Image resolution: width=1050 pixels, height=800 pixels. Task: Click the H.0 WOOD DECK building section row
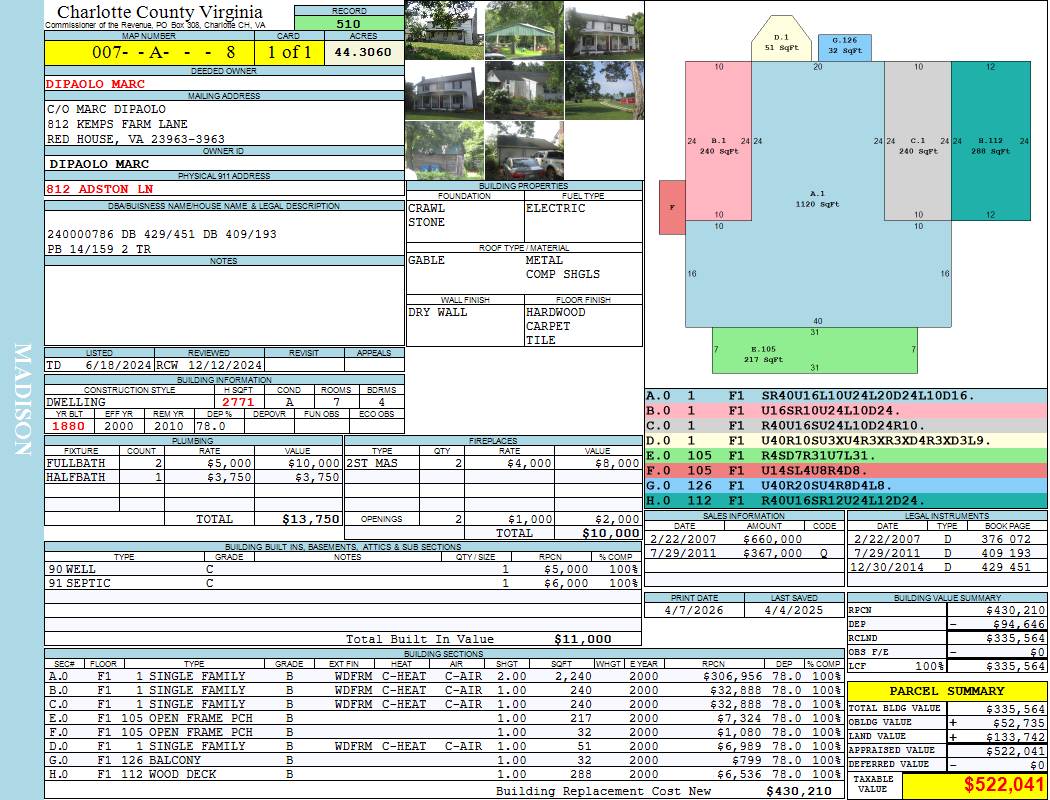[x=445, y=774]
